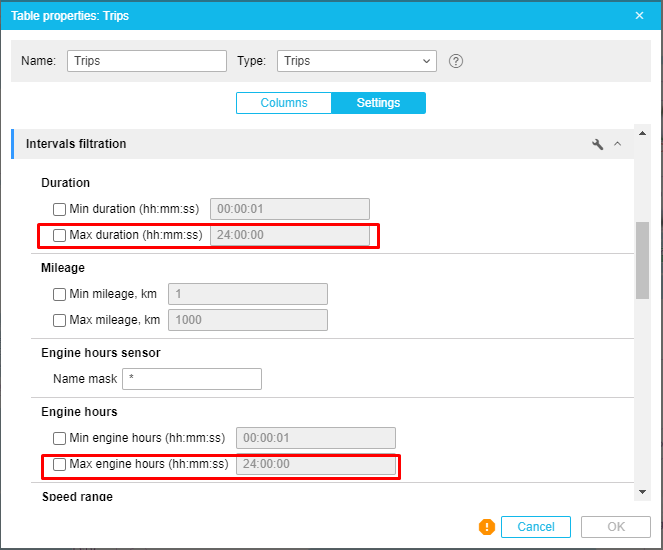This screenshot has width=663, height=550.
Task: Select the Settings tab
Action: [378, 103]
